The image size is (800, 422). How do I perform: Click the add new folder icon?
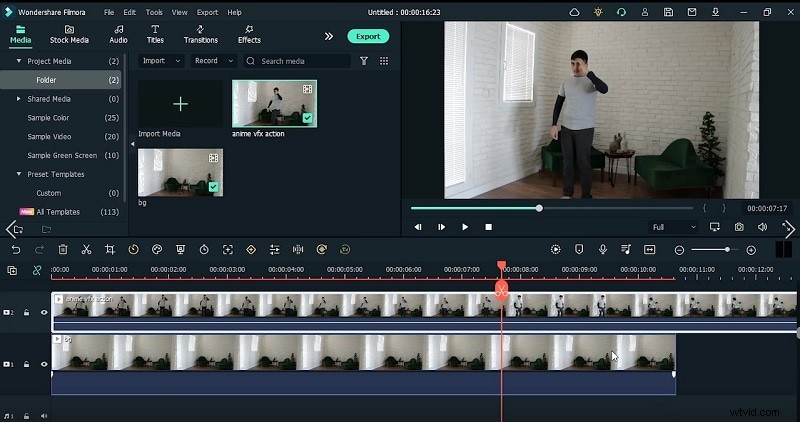tap(18, 230)
